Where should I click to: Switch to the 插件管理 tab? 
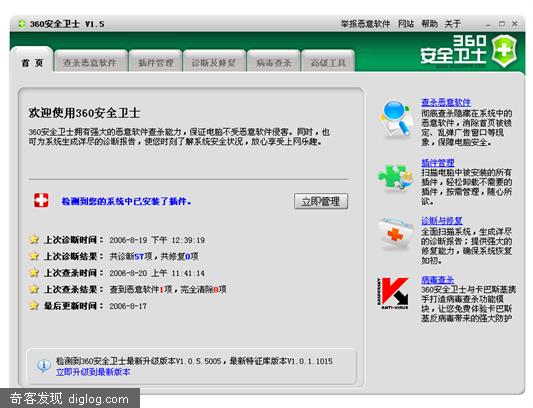[x=156, y=63]
